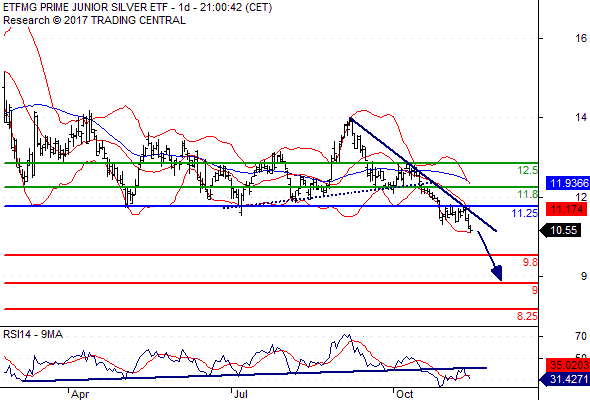Click the green 12.5 resistance label

(527, 170)
